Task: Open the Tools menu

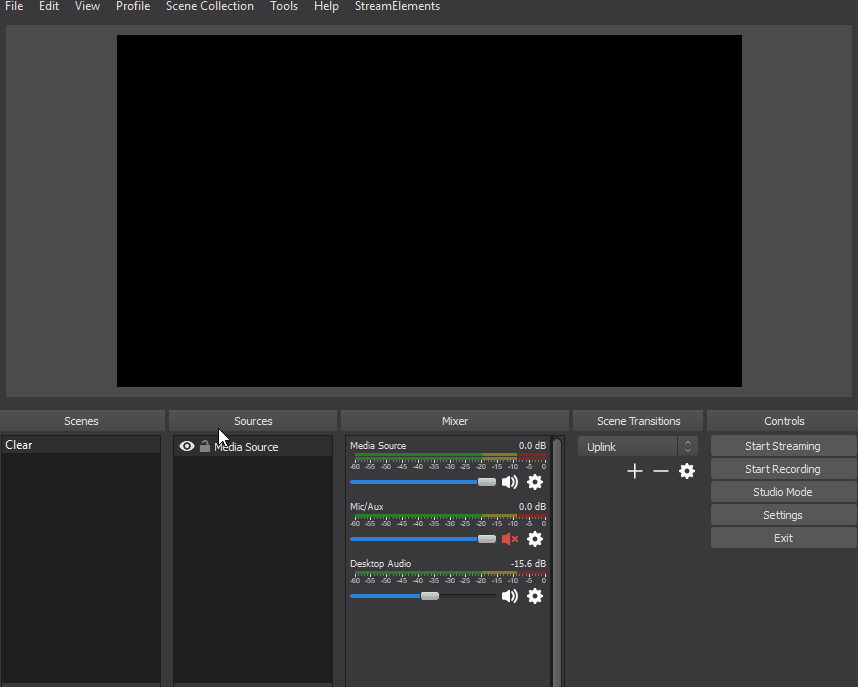Action: point(284,7)
